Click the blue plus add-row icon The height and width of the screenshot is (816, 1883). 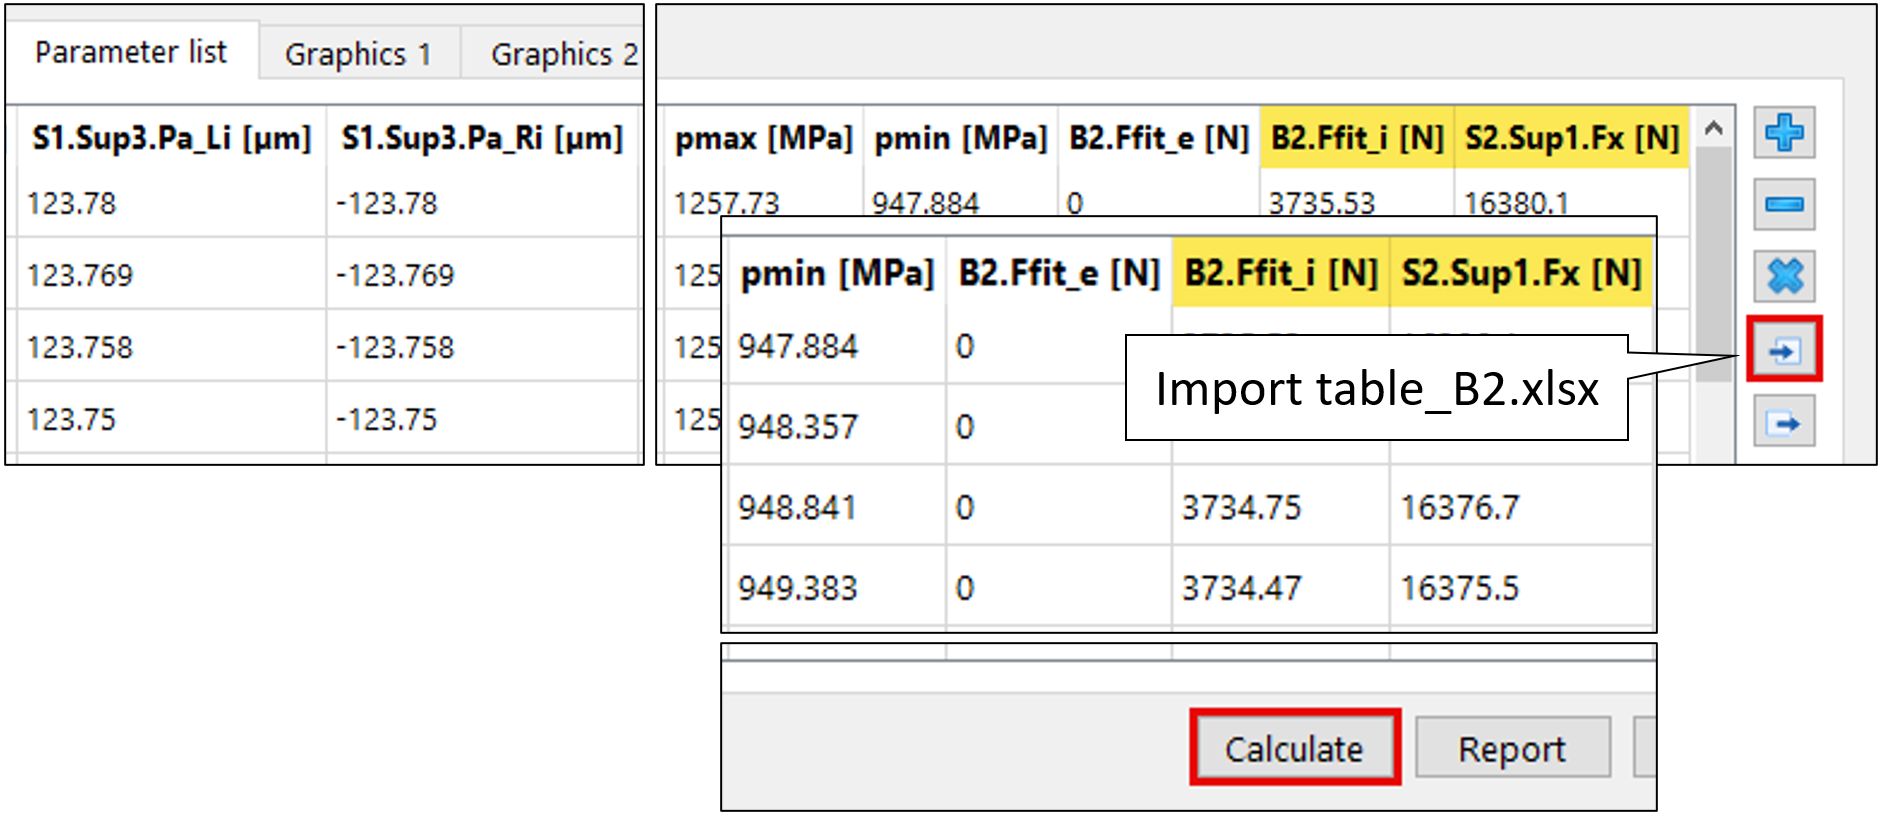tap(1784, 133)
